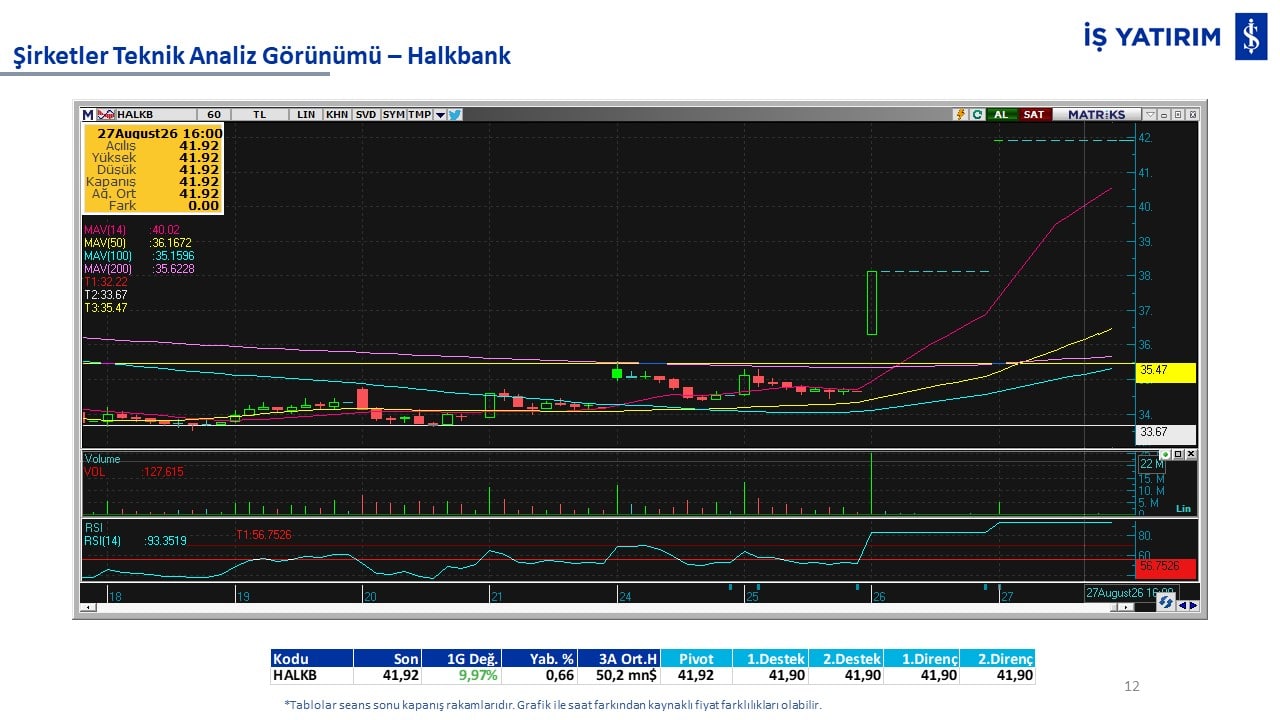Click the 2.Direnç column header

tap(997, 659)
